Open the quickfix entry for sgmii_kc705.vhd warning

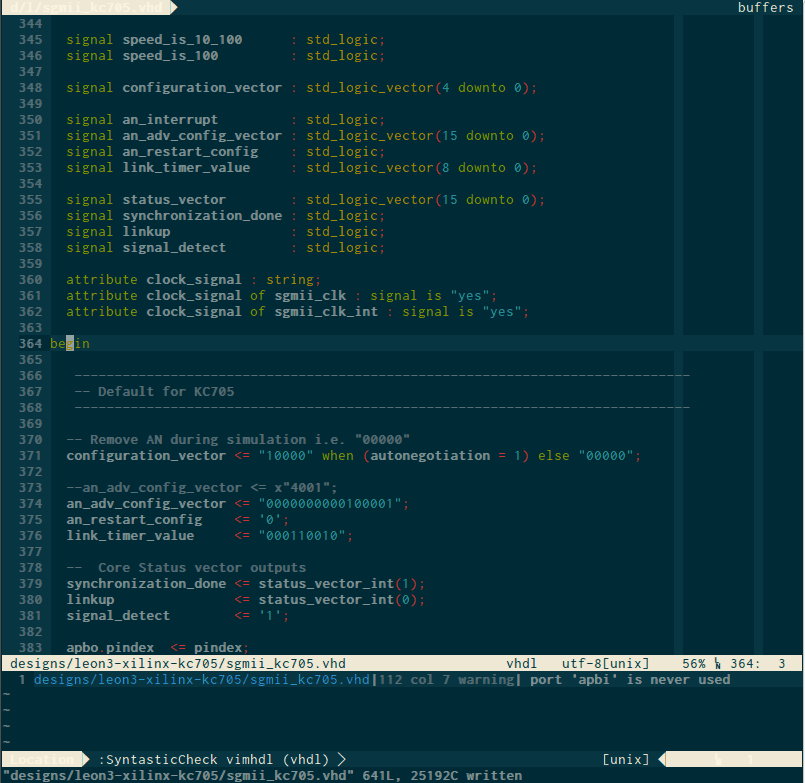pyautogui.click(x=401, y=679)
